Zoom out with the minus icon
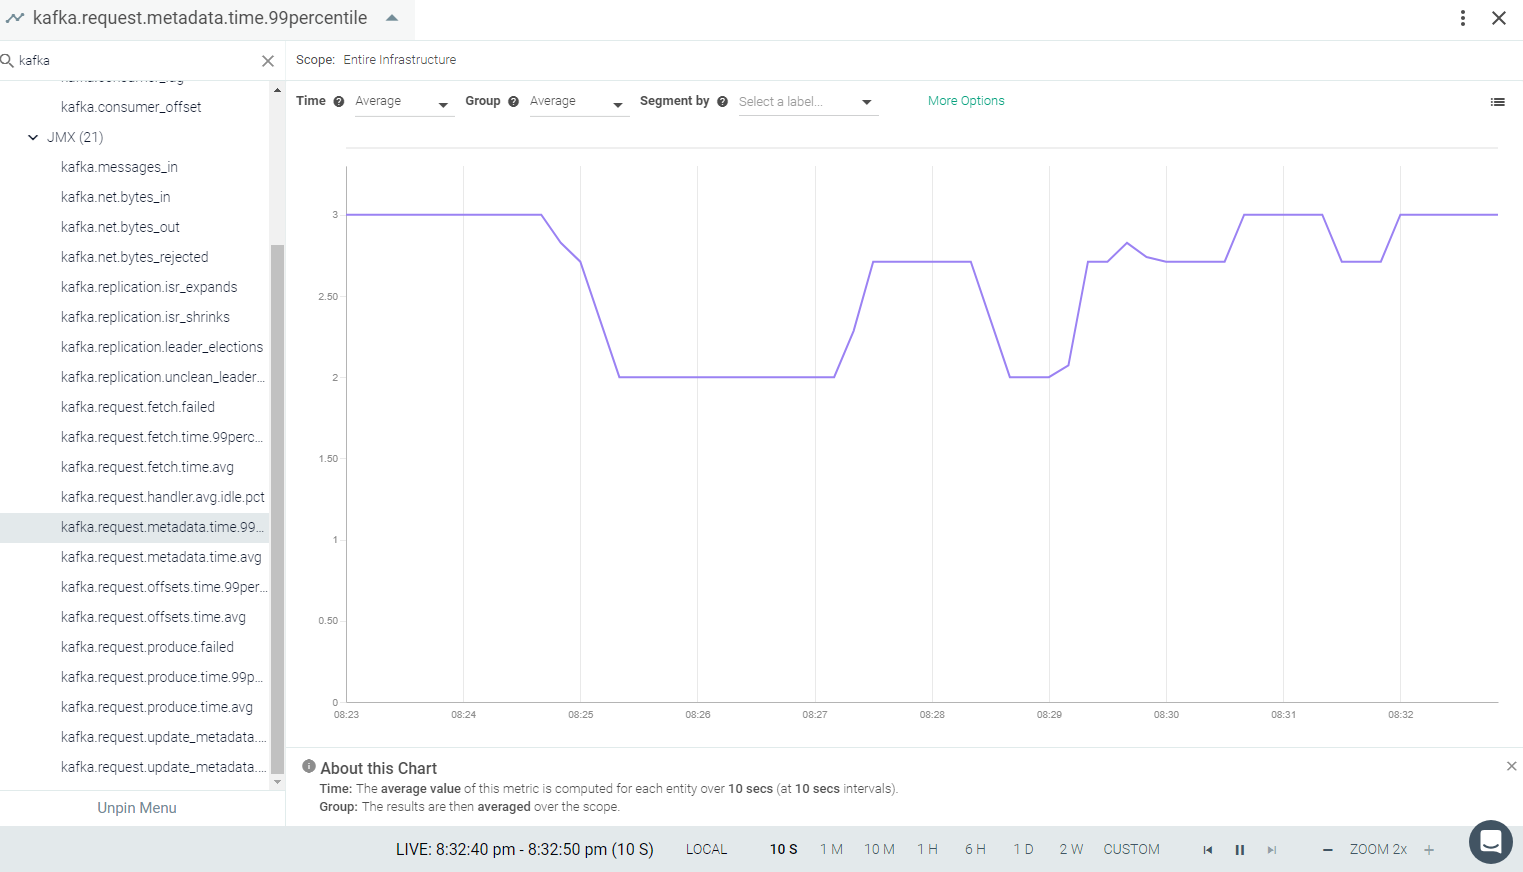 tap(1328, 850)
